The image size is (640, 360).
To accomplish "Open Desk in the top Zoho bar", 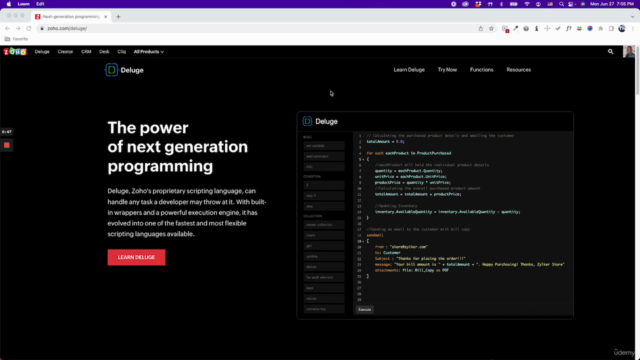I will 104,52.
